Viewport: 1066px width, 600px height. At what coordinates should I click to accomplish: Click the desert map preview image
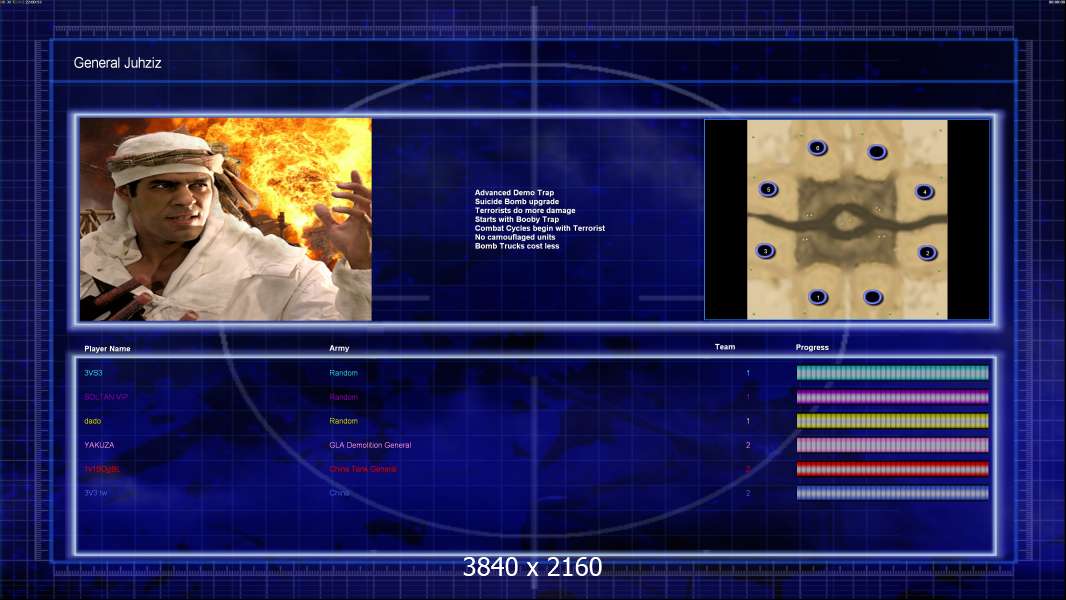847,219
